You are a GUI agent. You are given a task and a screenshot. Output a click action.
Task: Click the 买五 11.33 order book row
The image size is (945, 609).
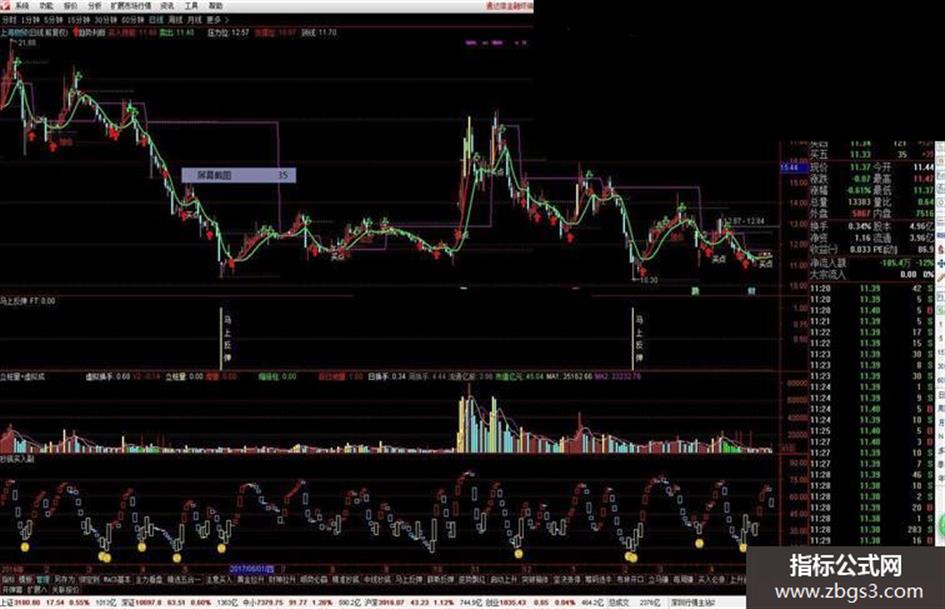(x=871, y=154)
